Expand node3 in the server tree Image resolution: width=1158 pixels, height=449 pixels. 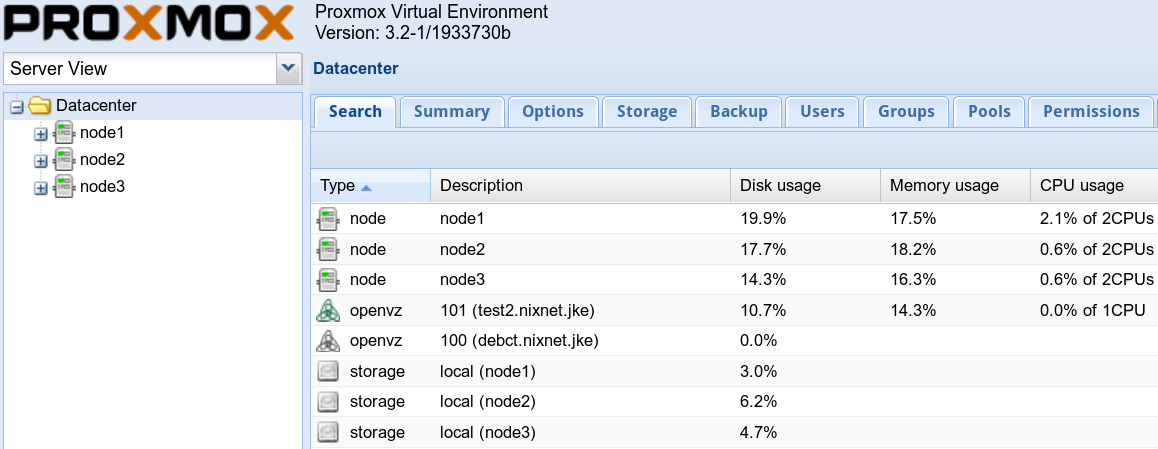(x=41, y=188)
